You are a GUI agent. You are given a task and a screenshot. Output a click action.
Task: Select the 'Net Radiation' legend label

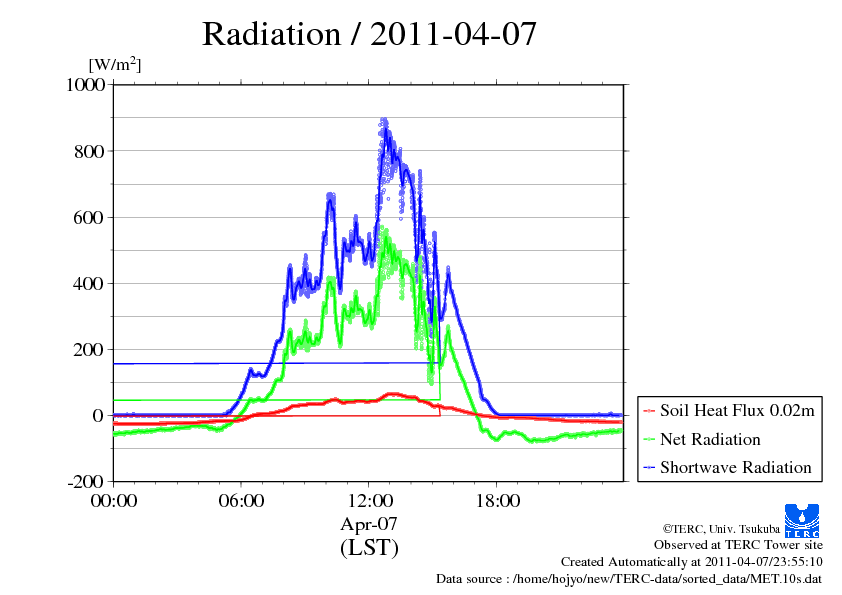point(710,439)
